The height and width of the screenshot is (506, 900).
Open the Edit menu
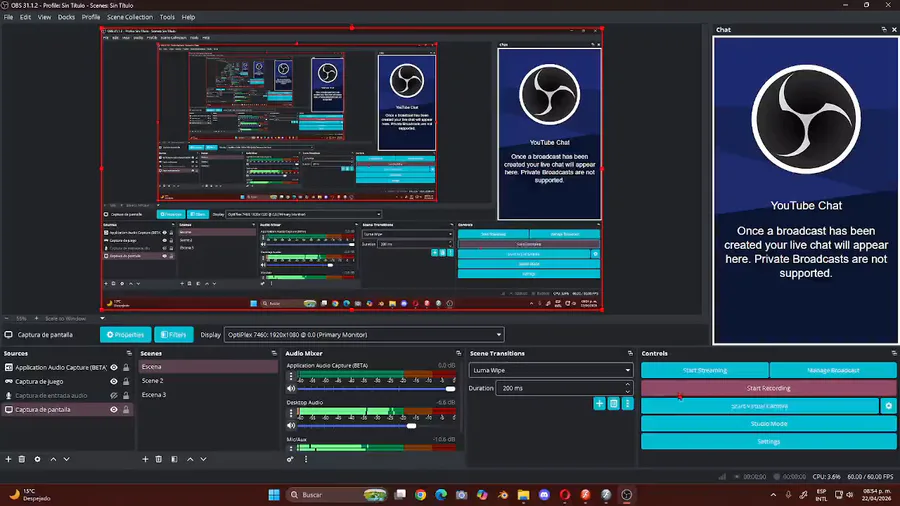pyautogui.click(x=25, y=17)
